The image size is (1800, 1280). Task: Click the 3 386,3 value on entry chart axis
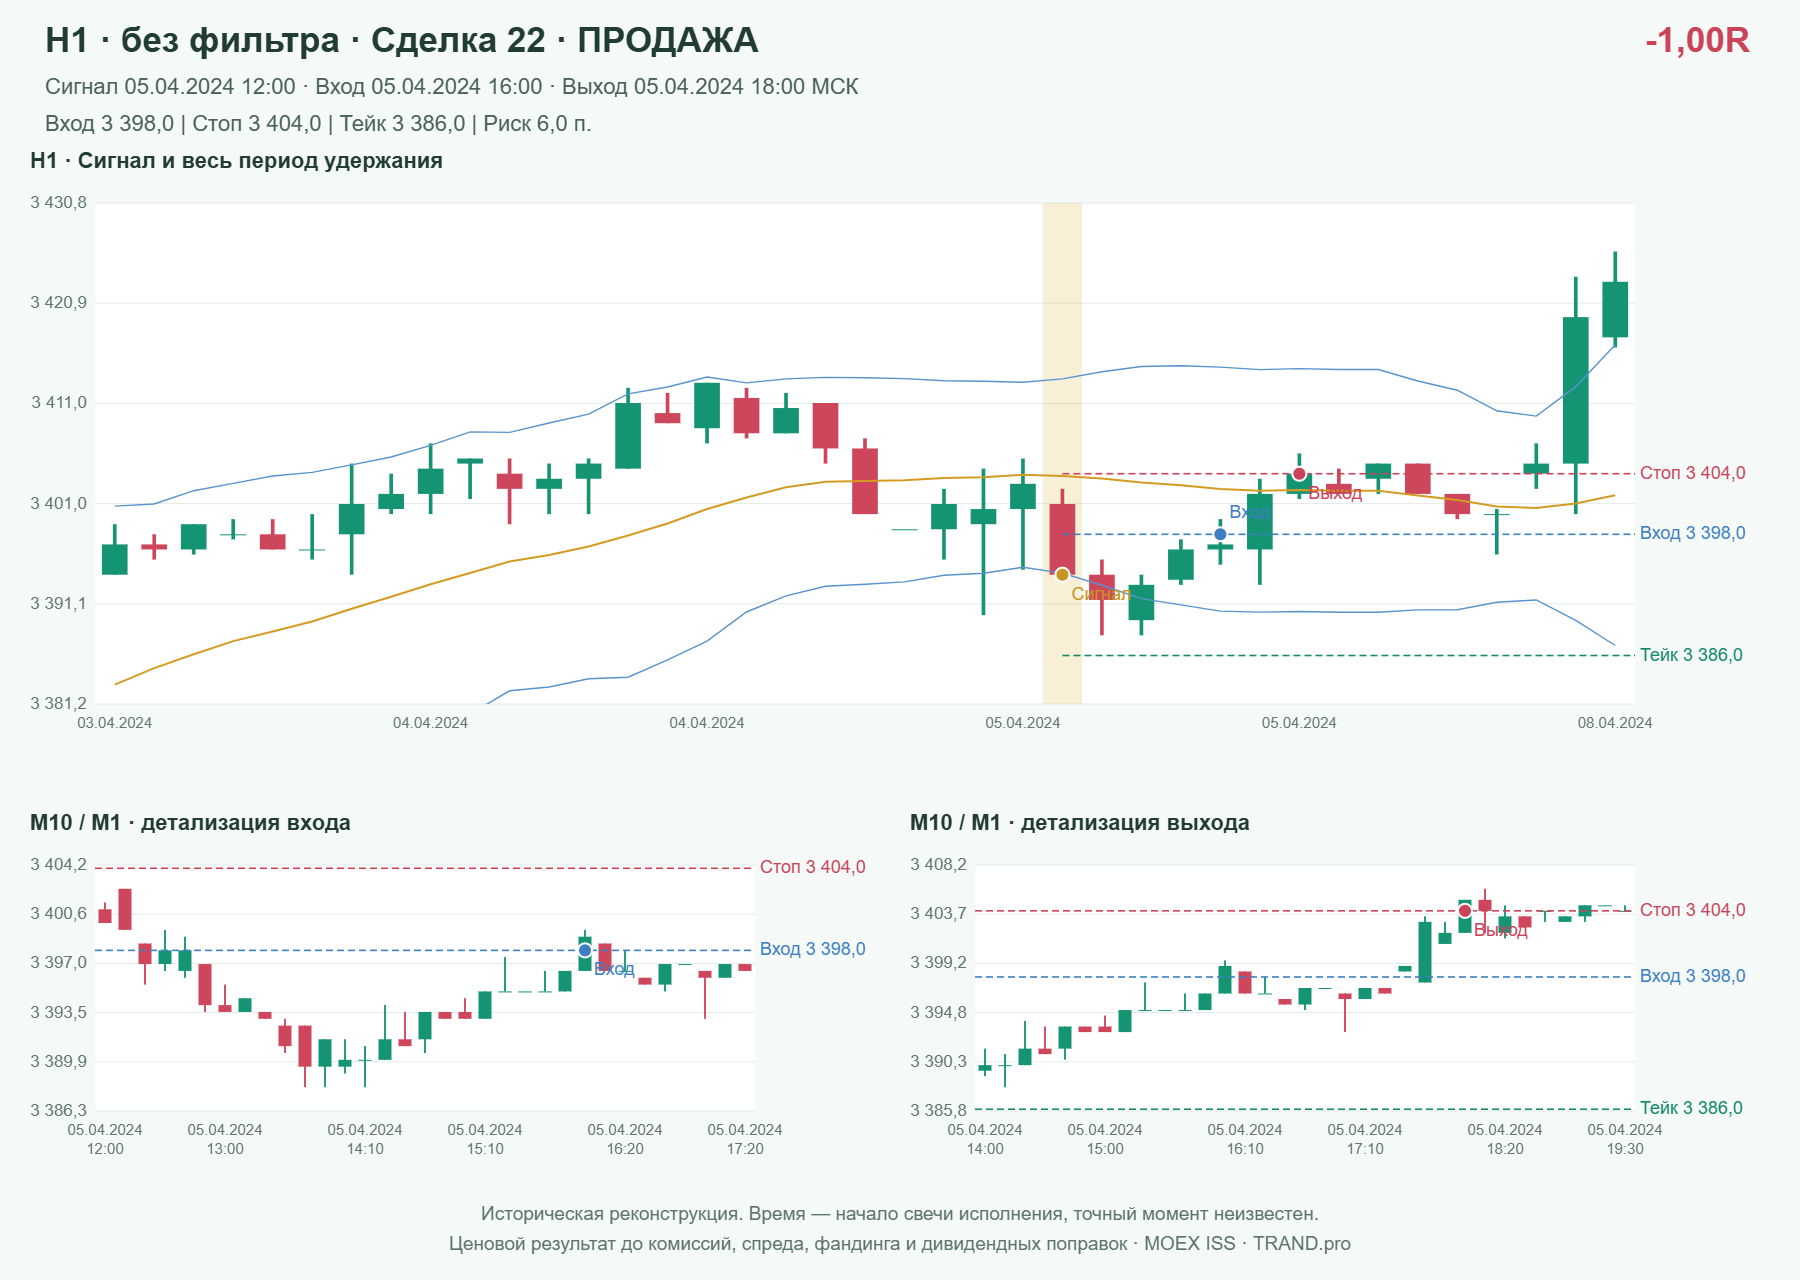[x=59, y=1110]
